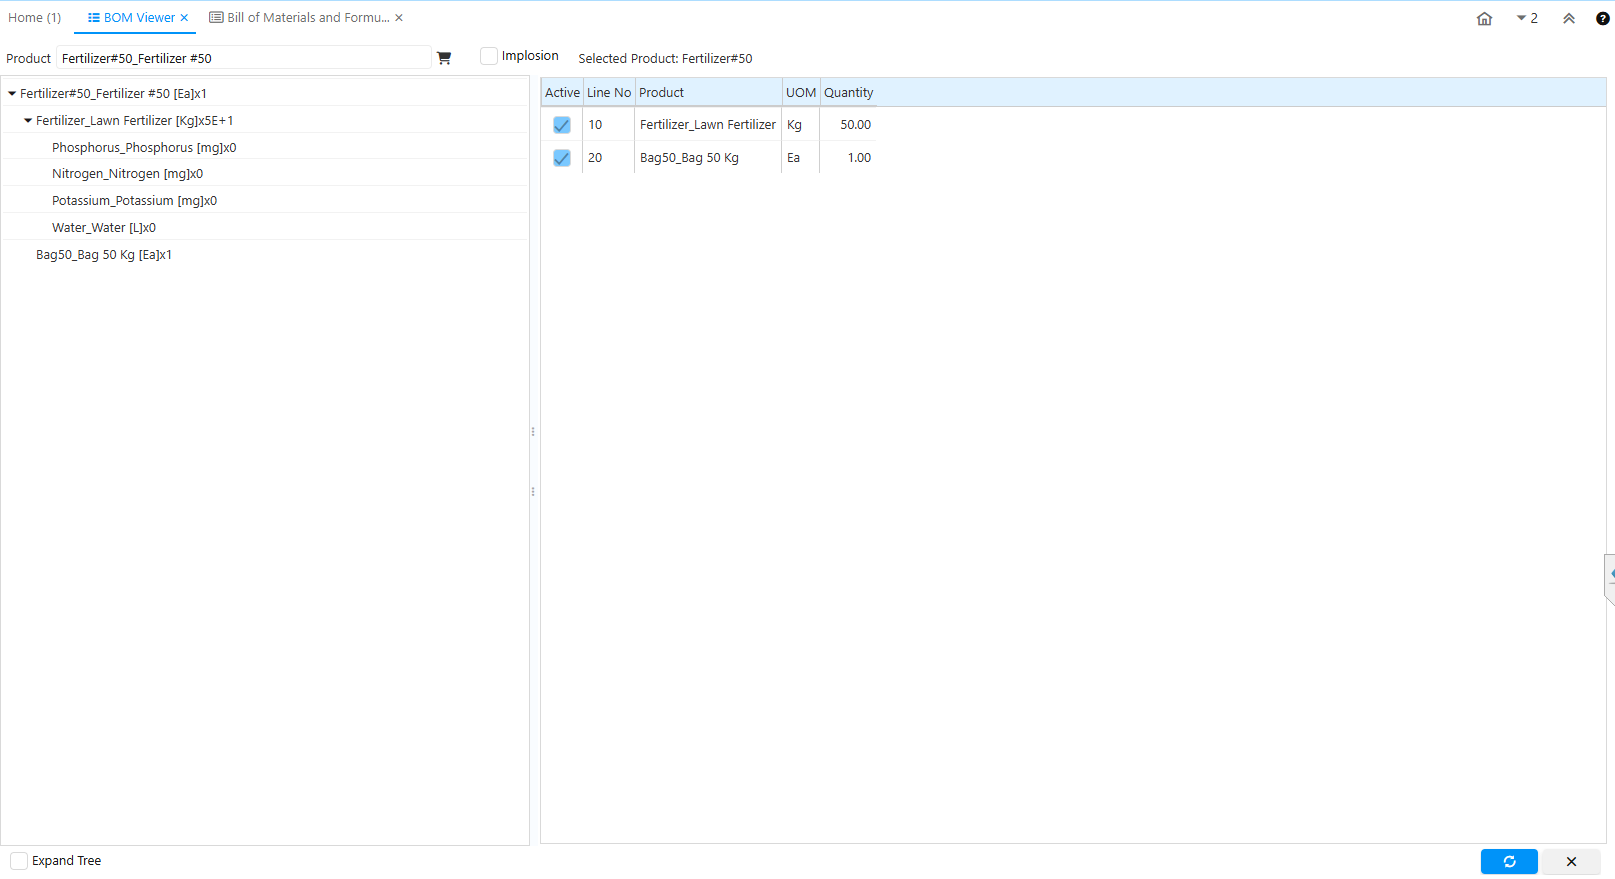The height and width of the screenshot is (879, 1615).
Task: Click the Product input field
Action: (243, 58)
